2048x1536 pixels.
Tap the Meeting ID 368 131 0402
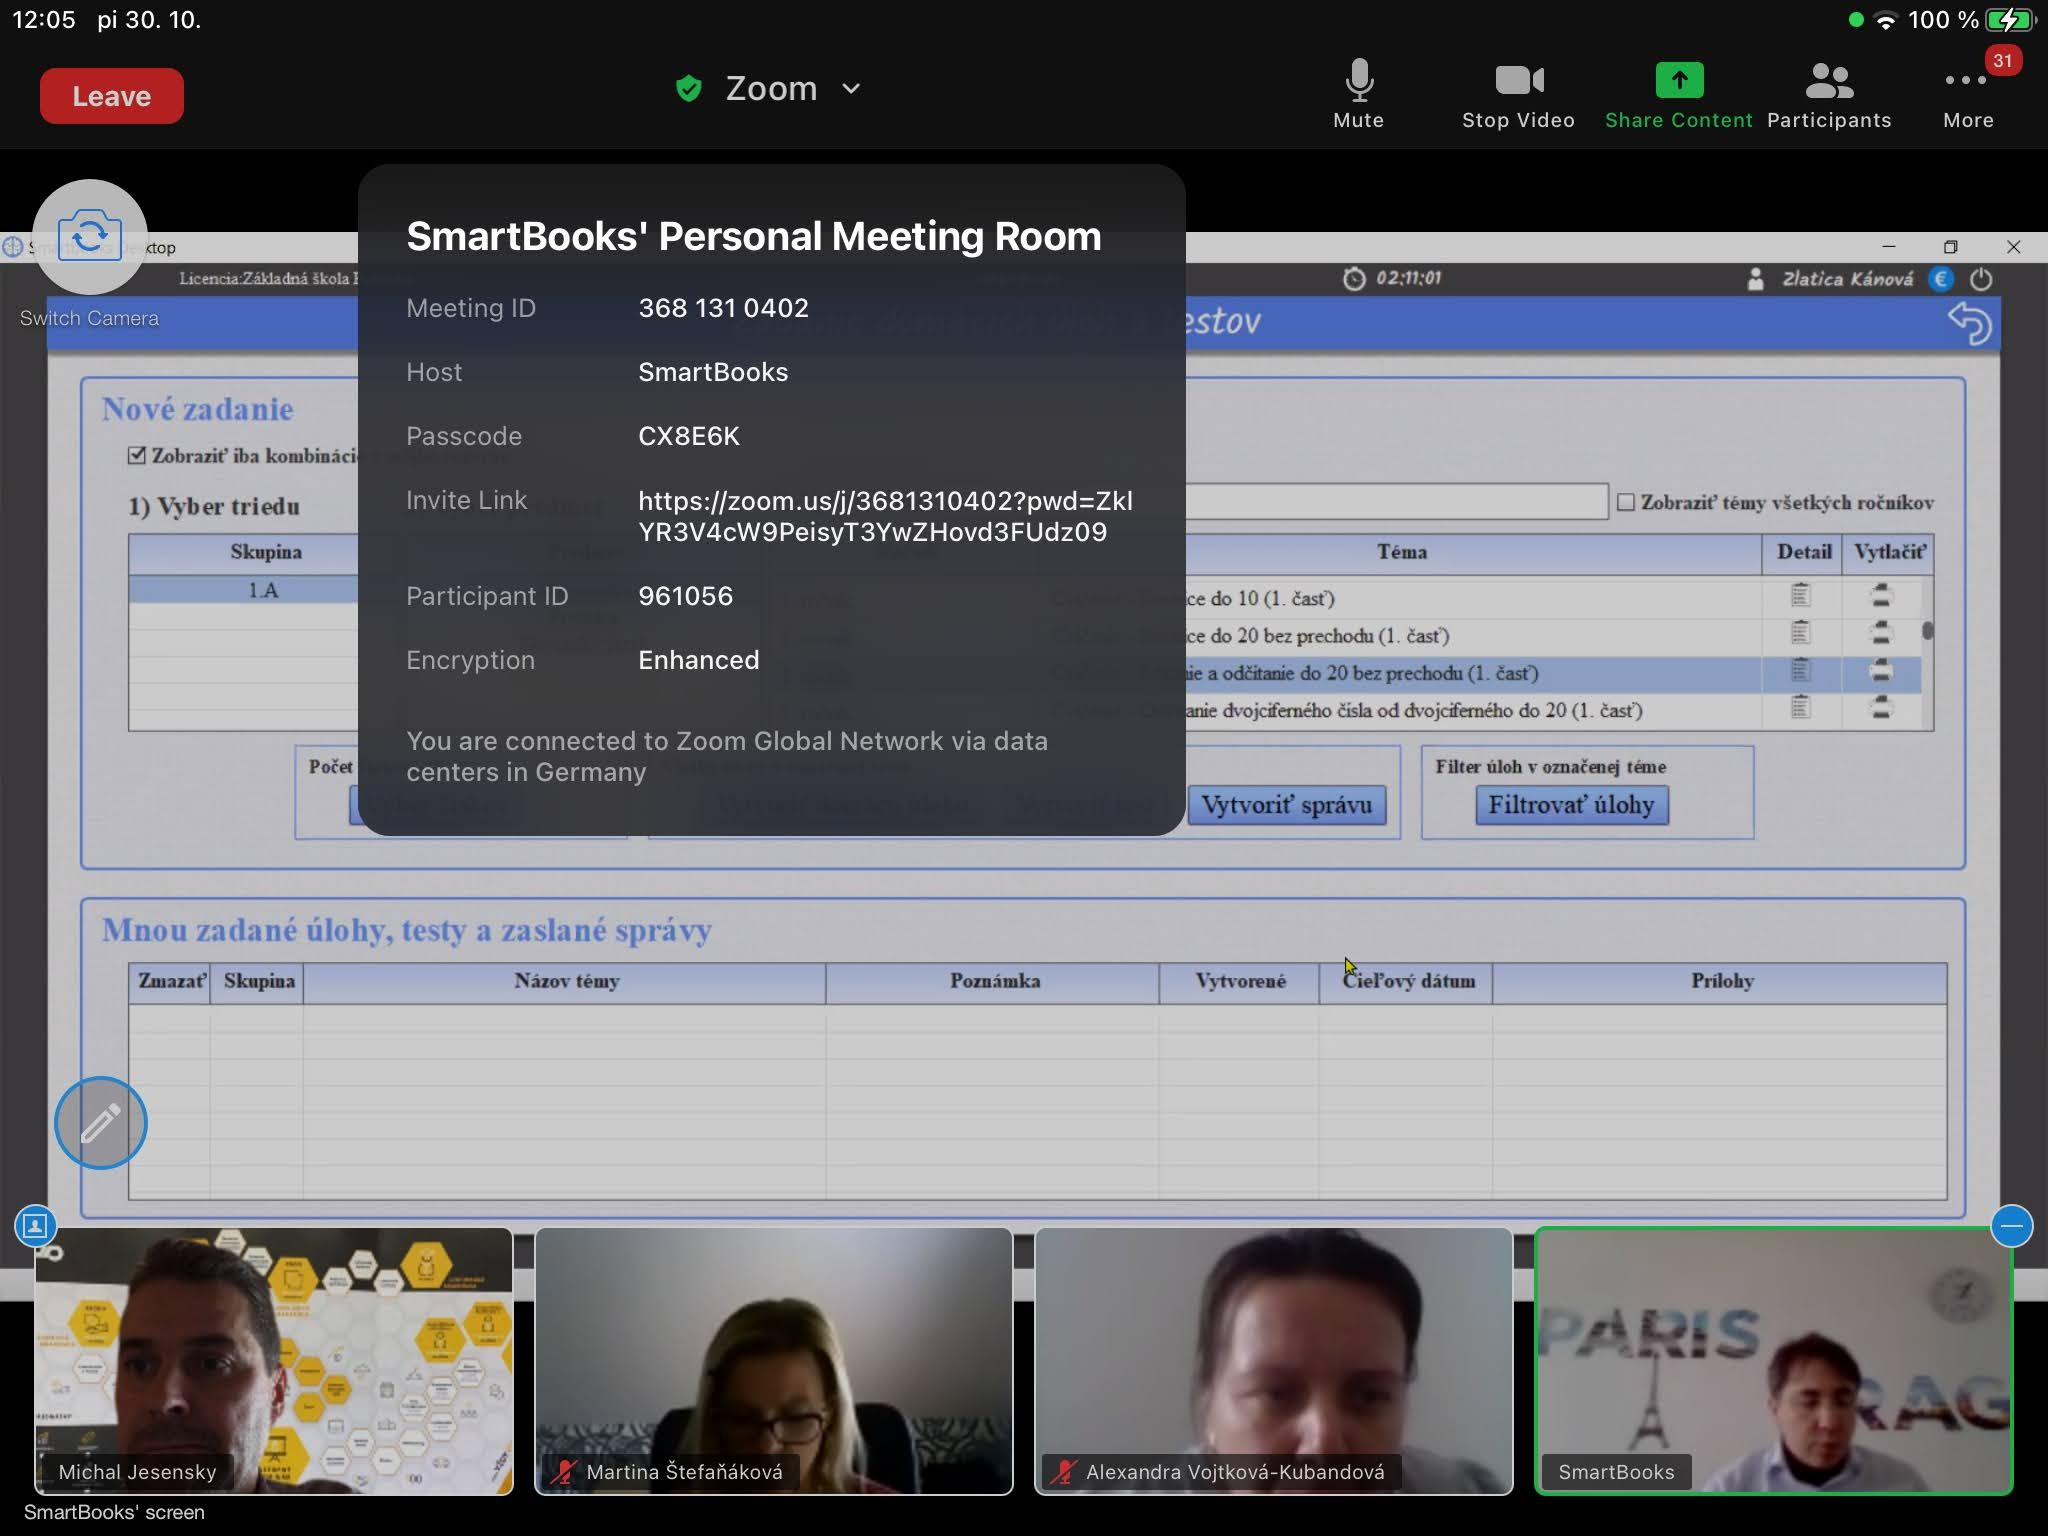[723, 308]
